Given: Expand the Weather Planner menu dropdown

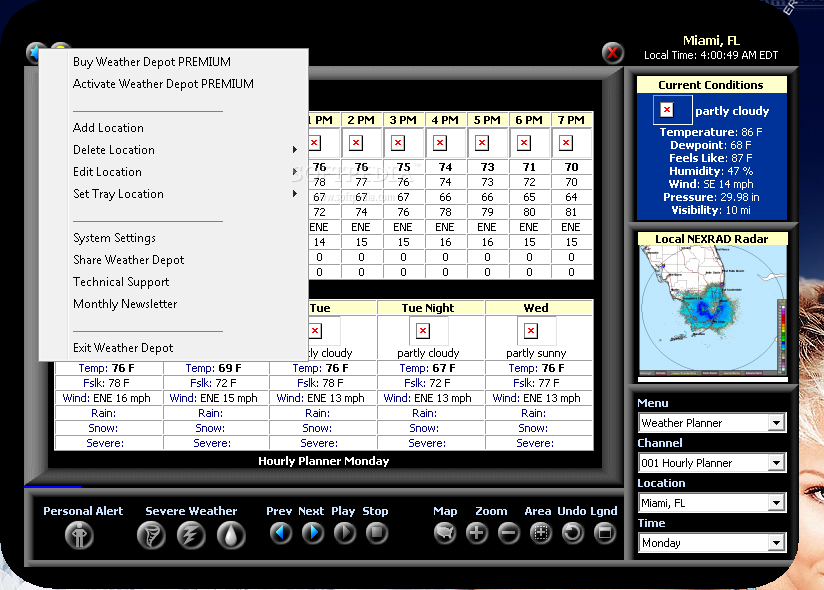Looking at the screenshot, I should click(712, 423).
